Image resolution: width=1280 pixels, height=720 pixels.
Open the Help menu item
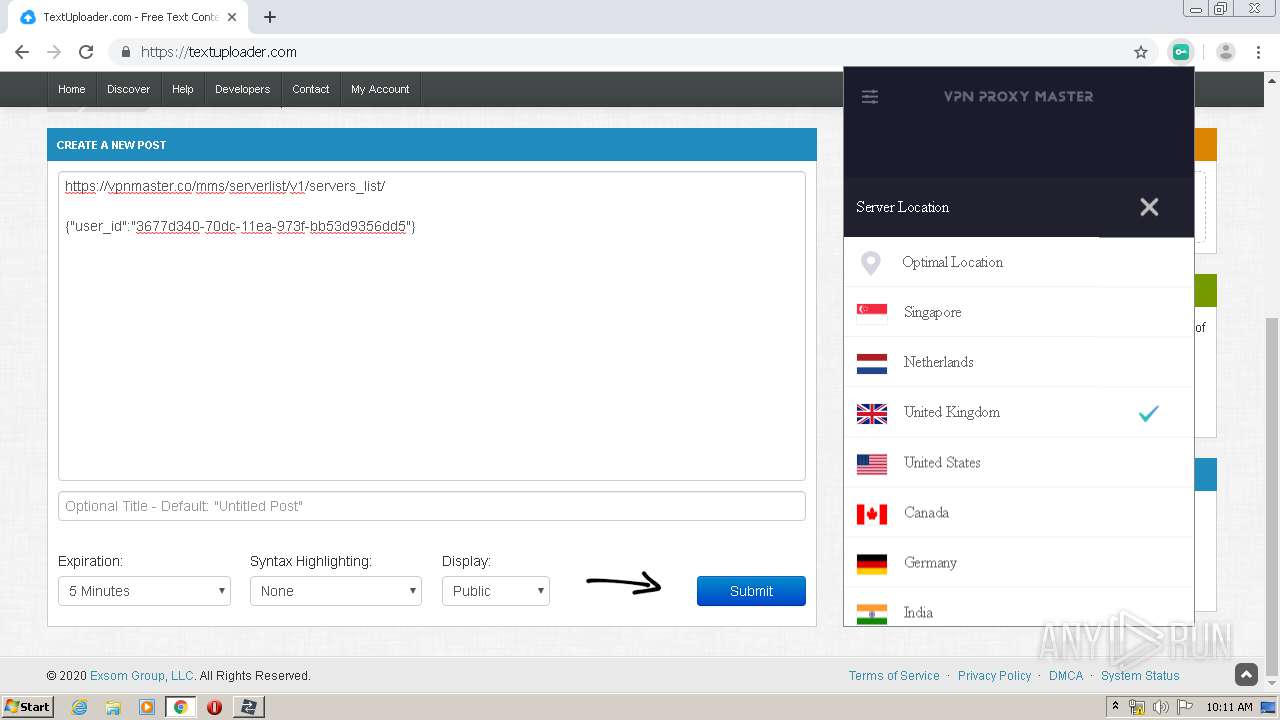[182, 89]
